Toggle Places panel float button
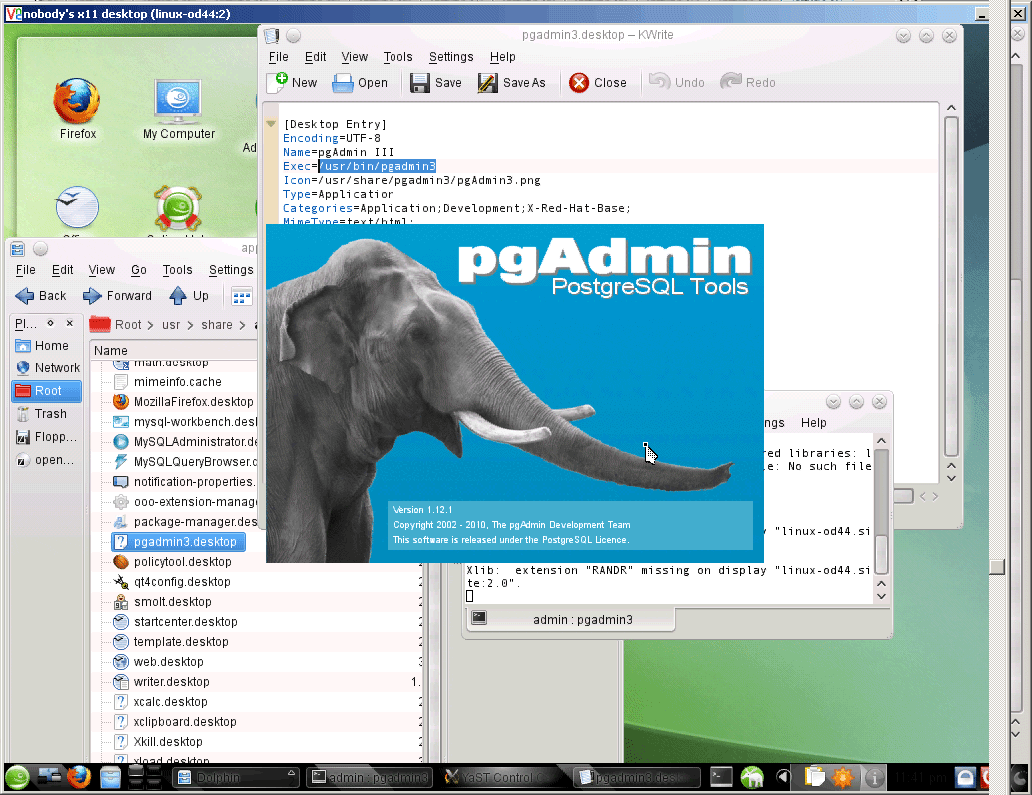 [50, 323]
